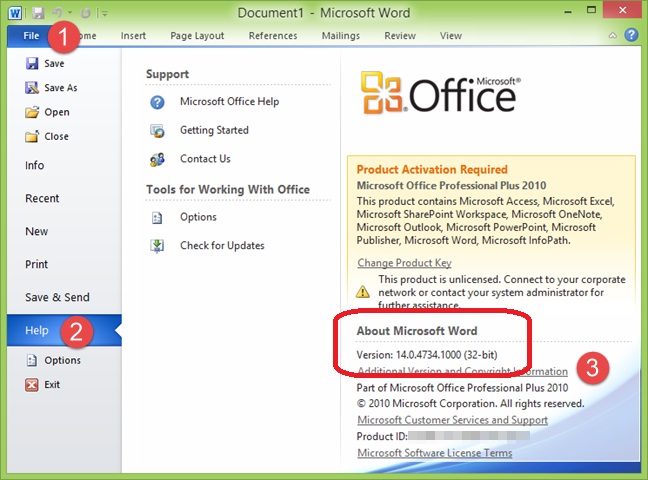Click the Check for Updates download icon
This screenshot has width=648, height=480.
(157, 246)
